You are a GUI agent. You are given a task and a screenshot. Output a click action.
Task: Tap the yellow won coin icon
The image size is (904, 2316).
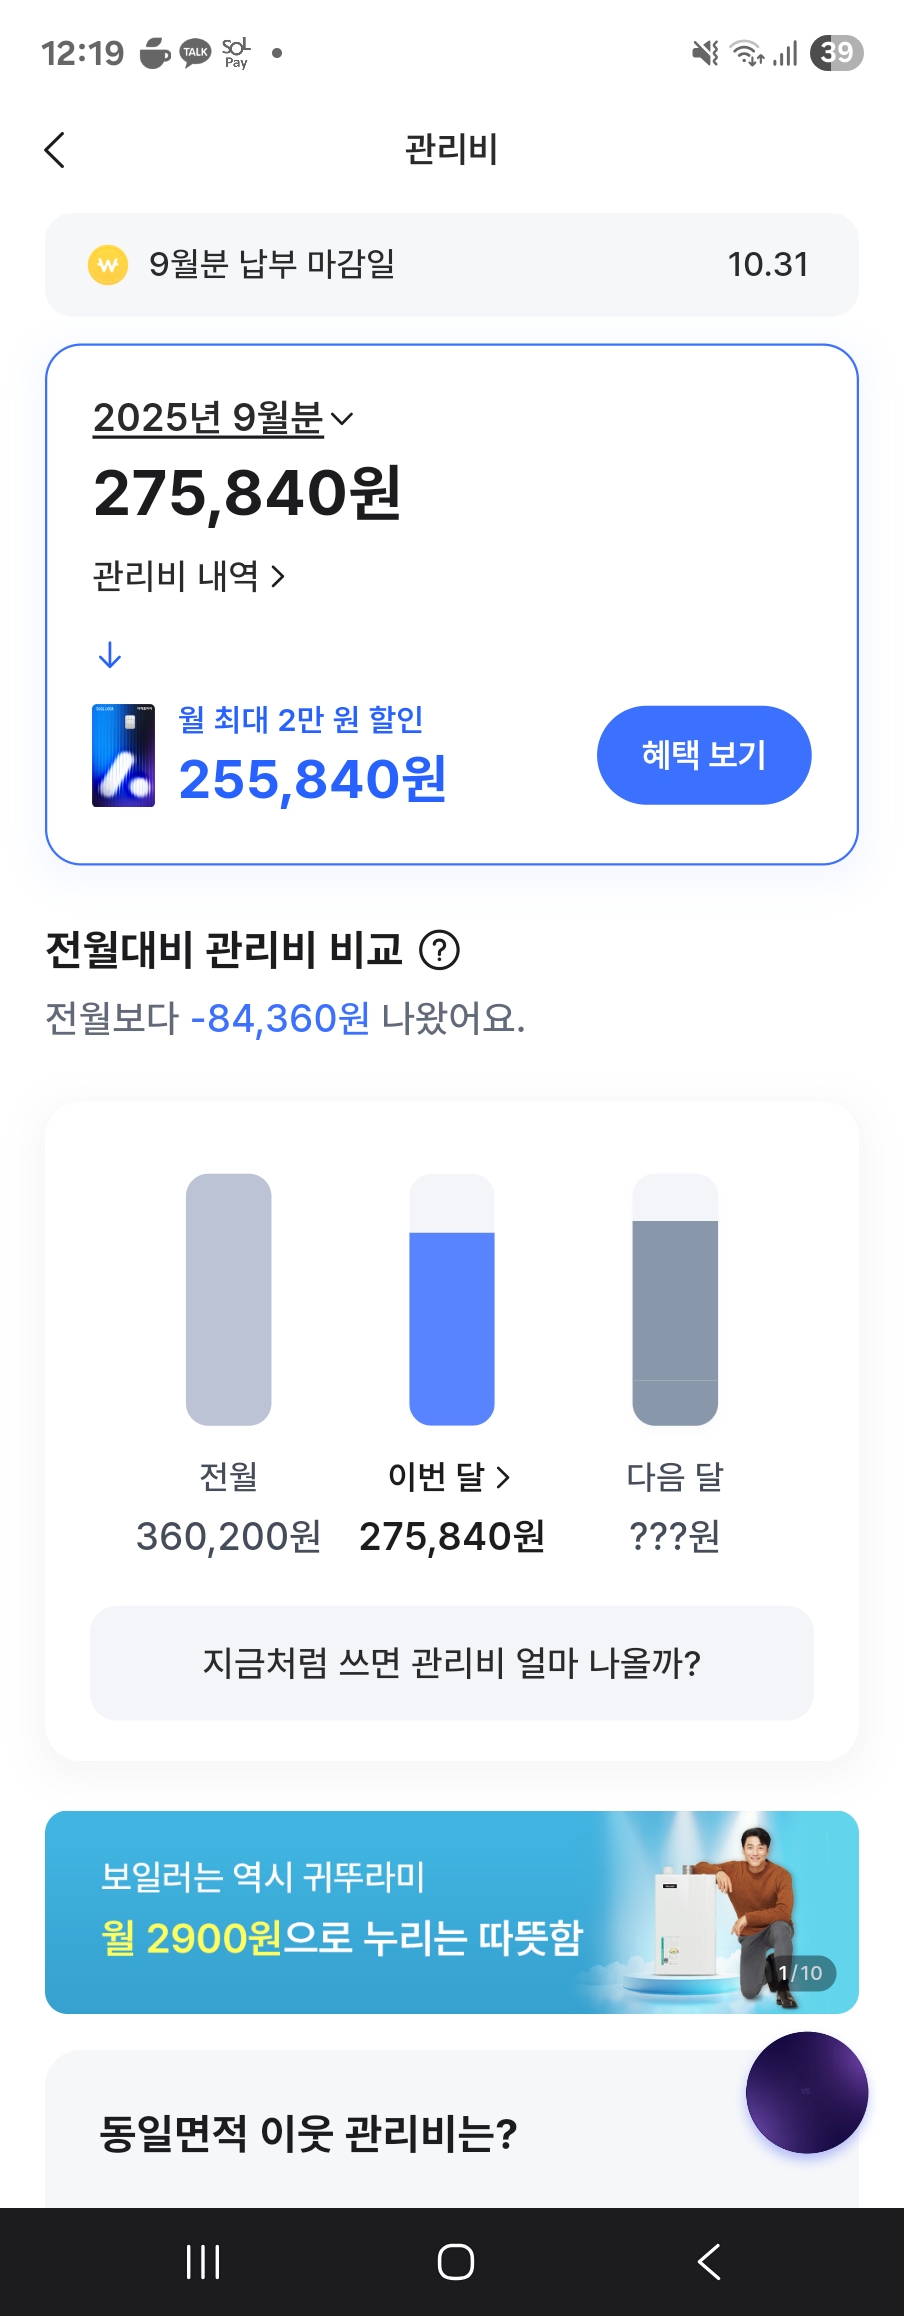pyautogui.click(x=108, y=265)
